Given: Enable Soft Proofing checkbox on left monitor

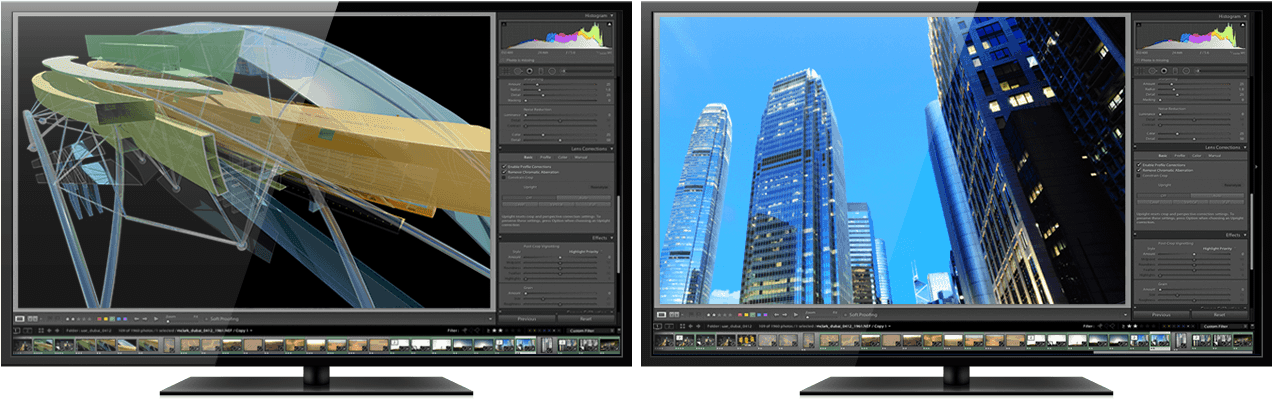Looking at the screenshot, I should 206,319.
